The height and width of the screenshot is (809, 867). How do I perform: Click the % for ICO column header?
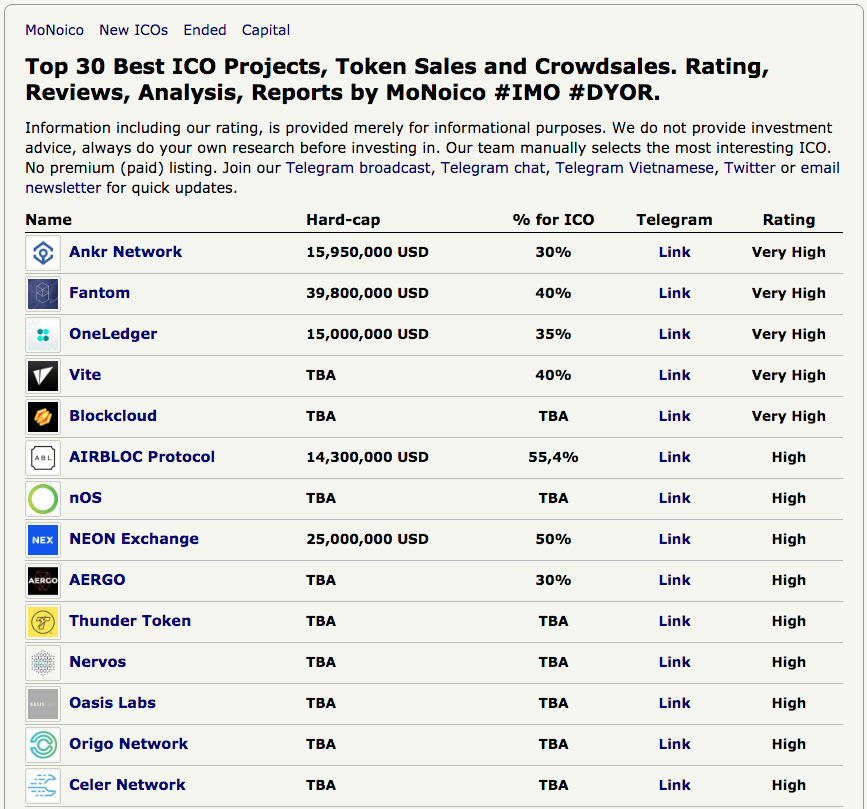553,220
